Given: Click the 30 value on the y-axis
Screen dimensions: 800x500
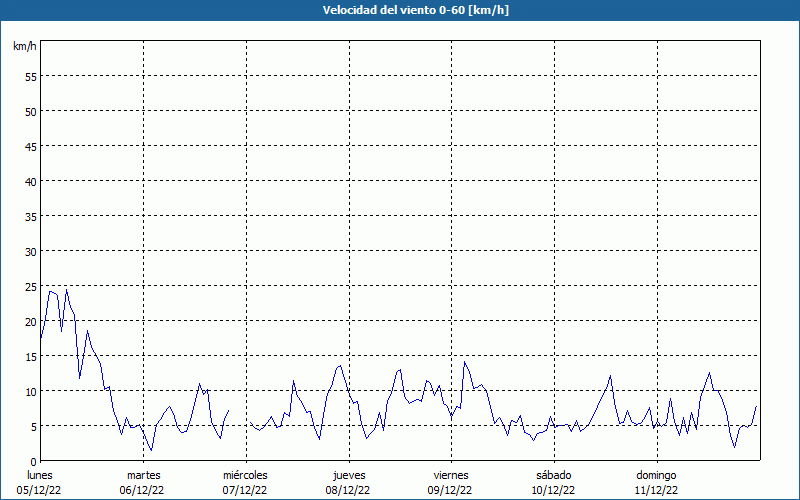Looking at the screenshot, I should tap(31, 252).
